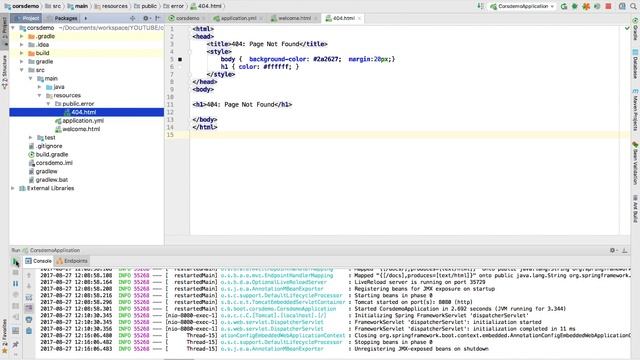This screenshot has height=360, width=640.
Task: Switch to the Project view tab
Action: pos(27,18)
